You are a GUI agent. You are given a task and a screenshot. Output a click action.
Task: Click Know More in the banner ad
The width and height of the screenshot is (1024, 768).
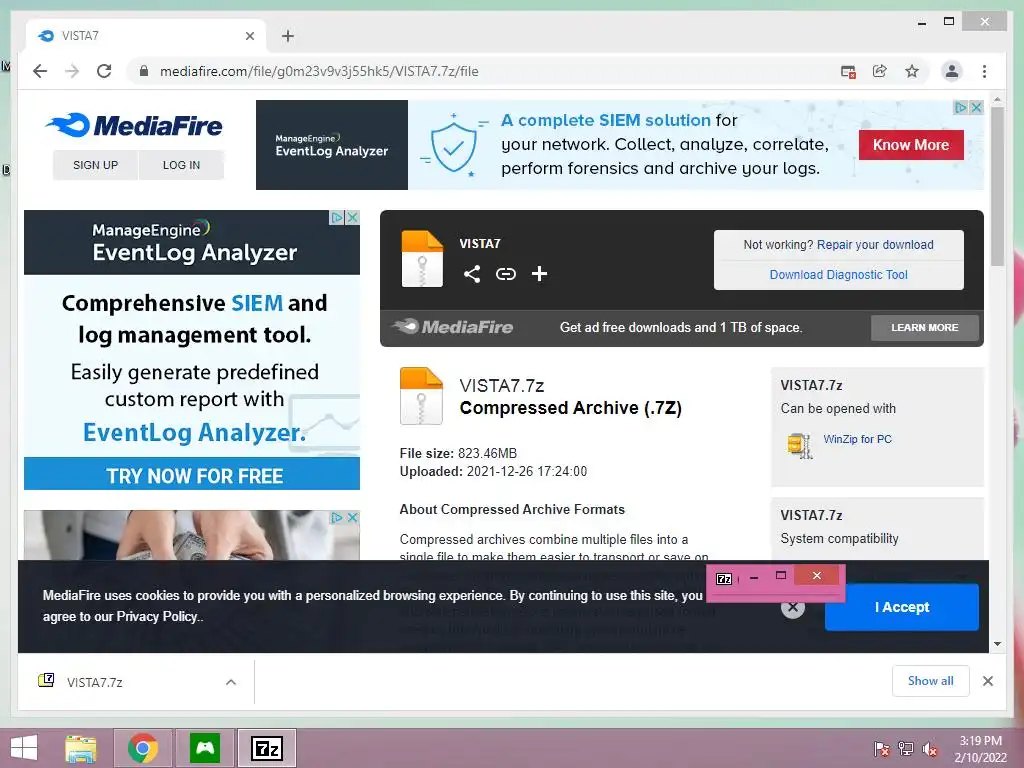911,145
